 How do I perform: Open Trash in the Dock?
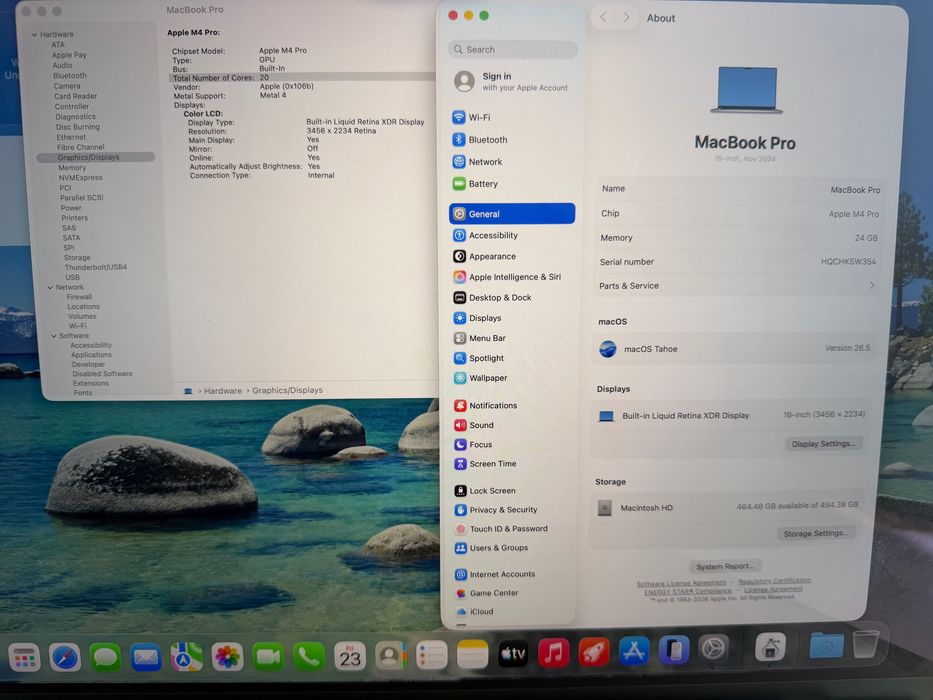click(865, 644)
